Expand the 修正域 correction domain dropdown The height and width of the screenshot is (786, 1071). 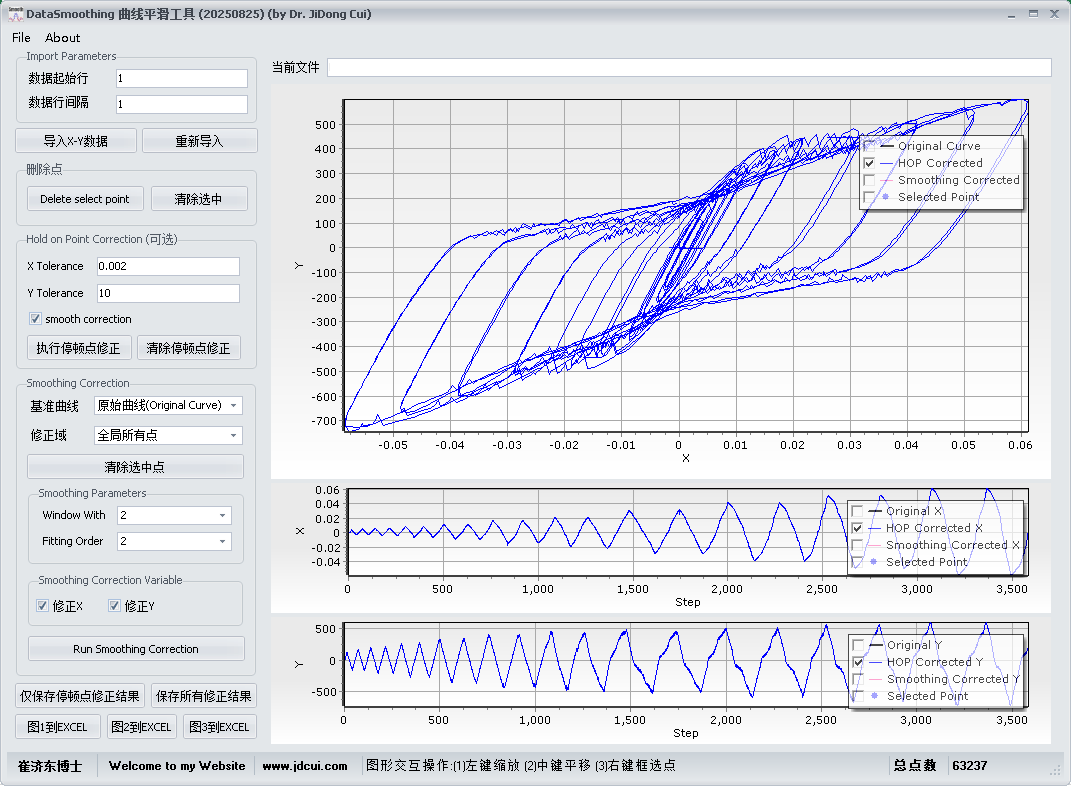pyautogui.click(x=168, y=435)
